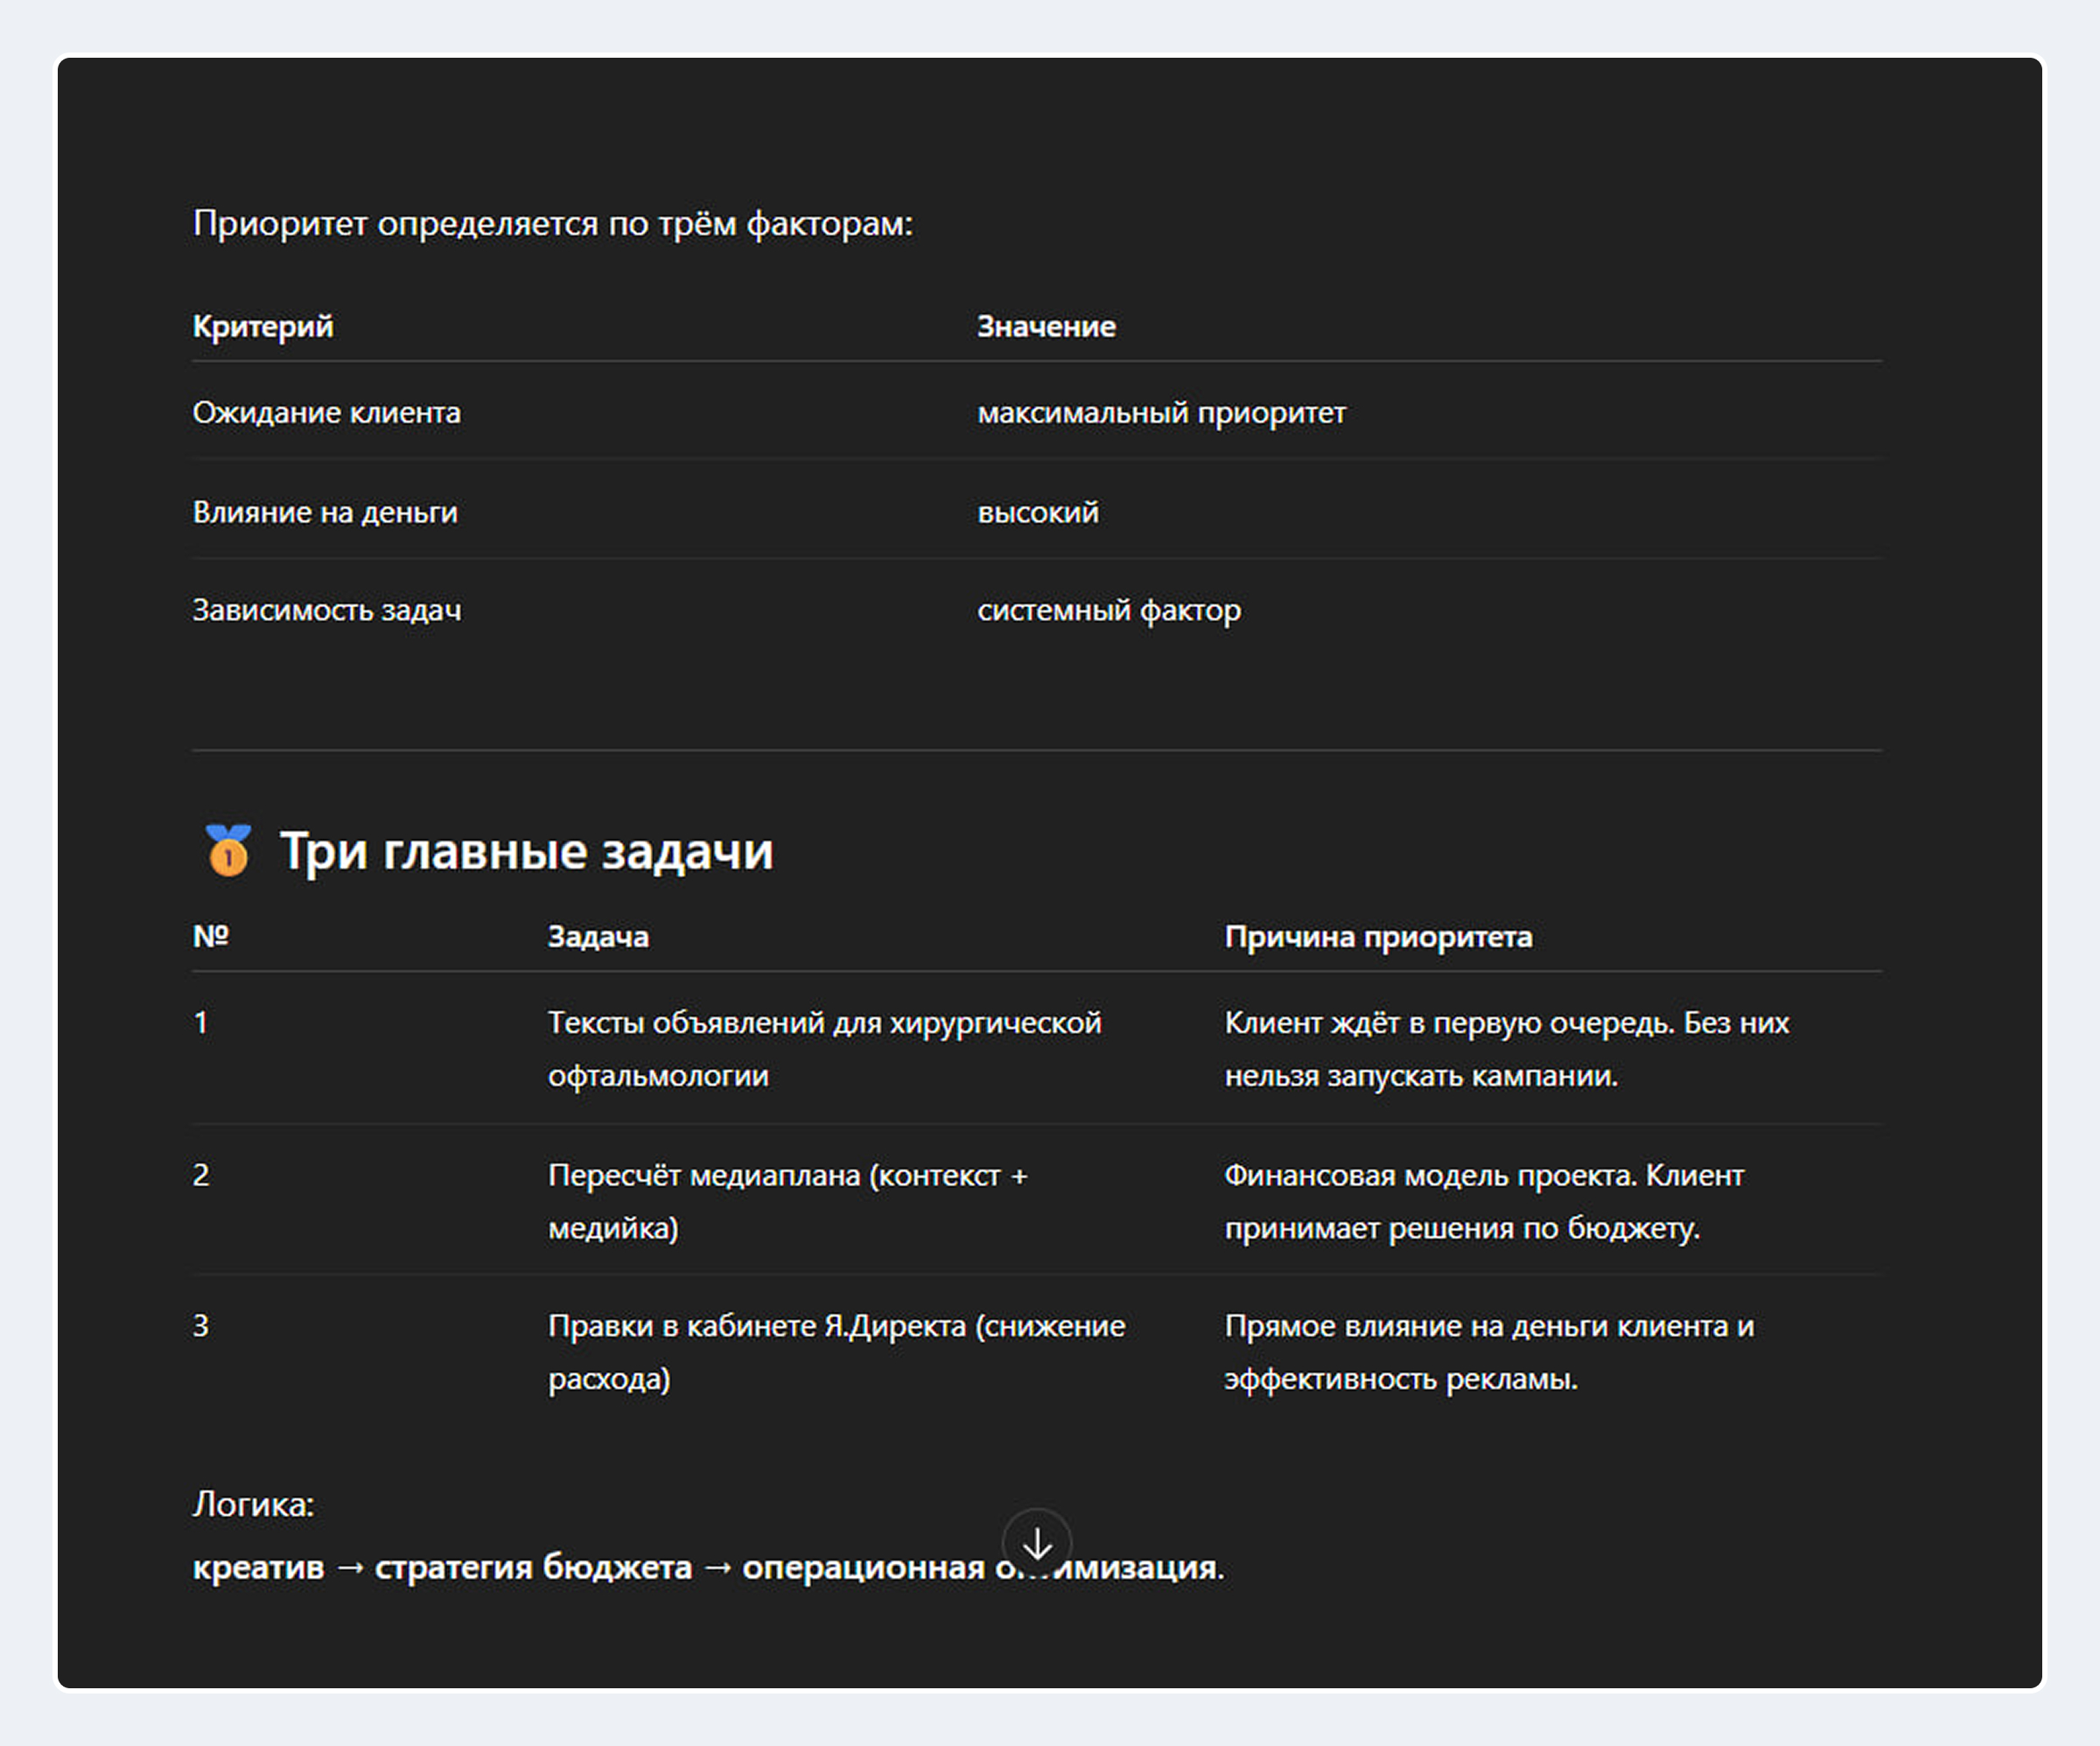2100x1746 pixels.
Task: Click the 'Задача' column header
Action: pos(598,936)
